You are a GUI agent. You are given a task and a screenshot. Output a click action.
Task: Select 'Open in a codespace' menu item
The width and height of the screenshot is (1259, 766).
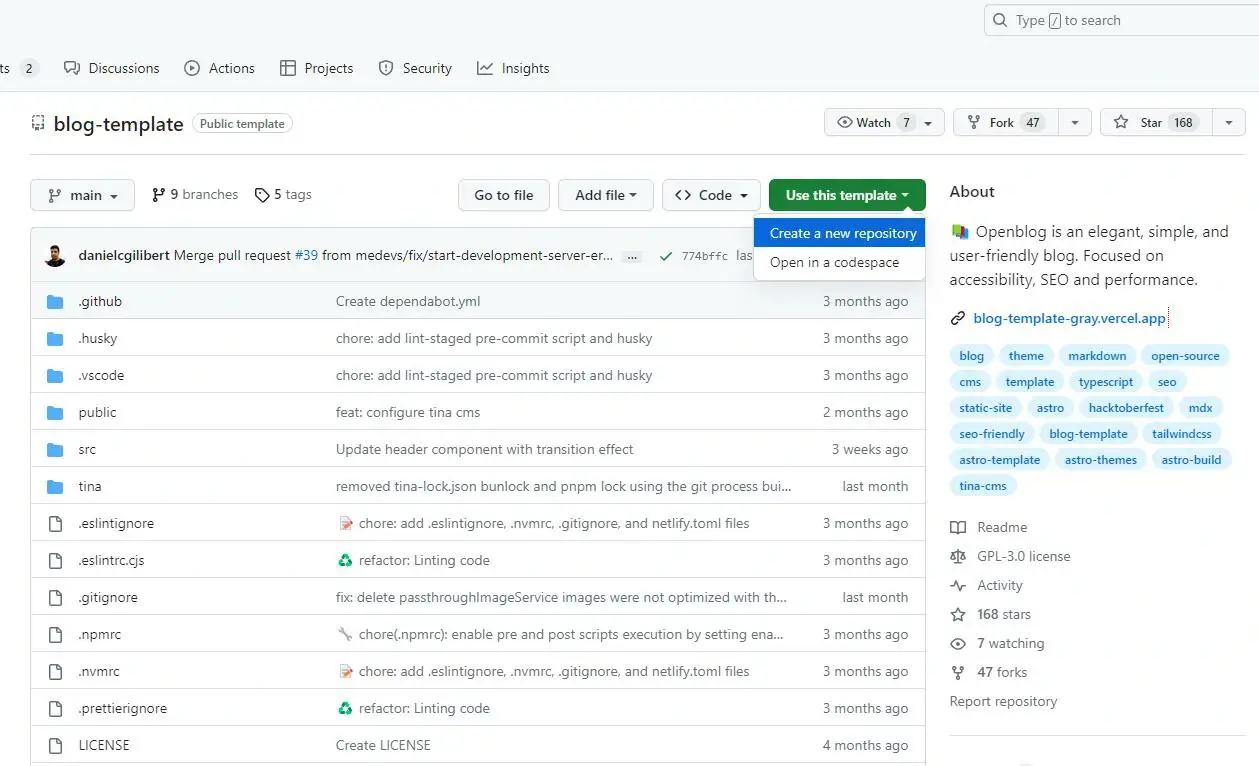pyautogui.click(x=839, y=262)
